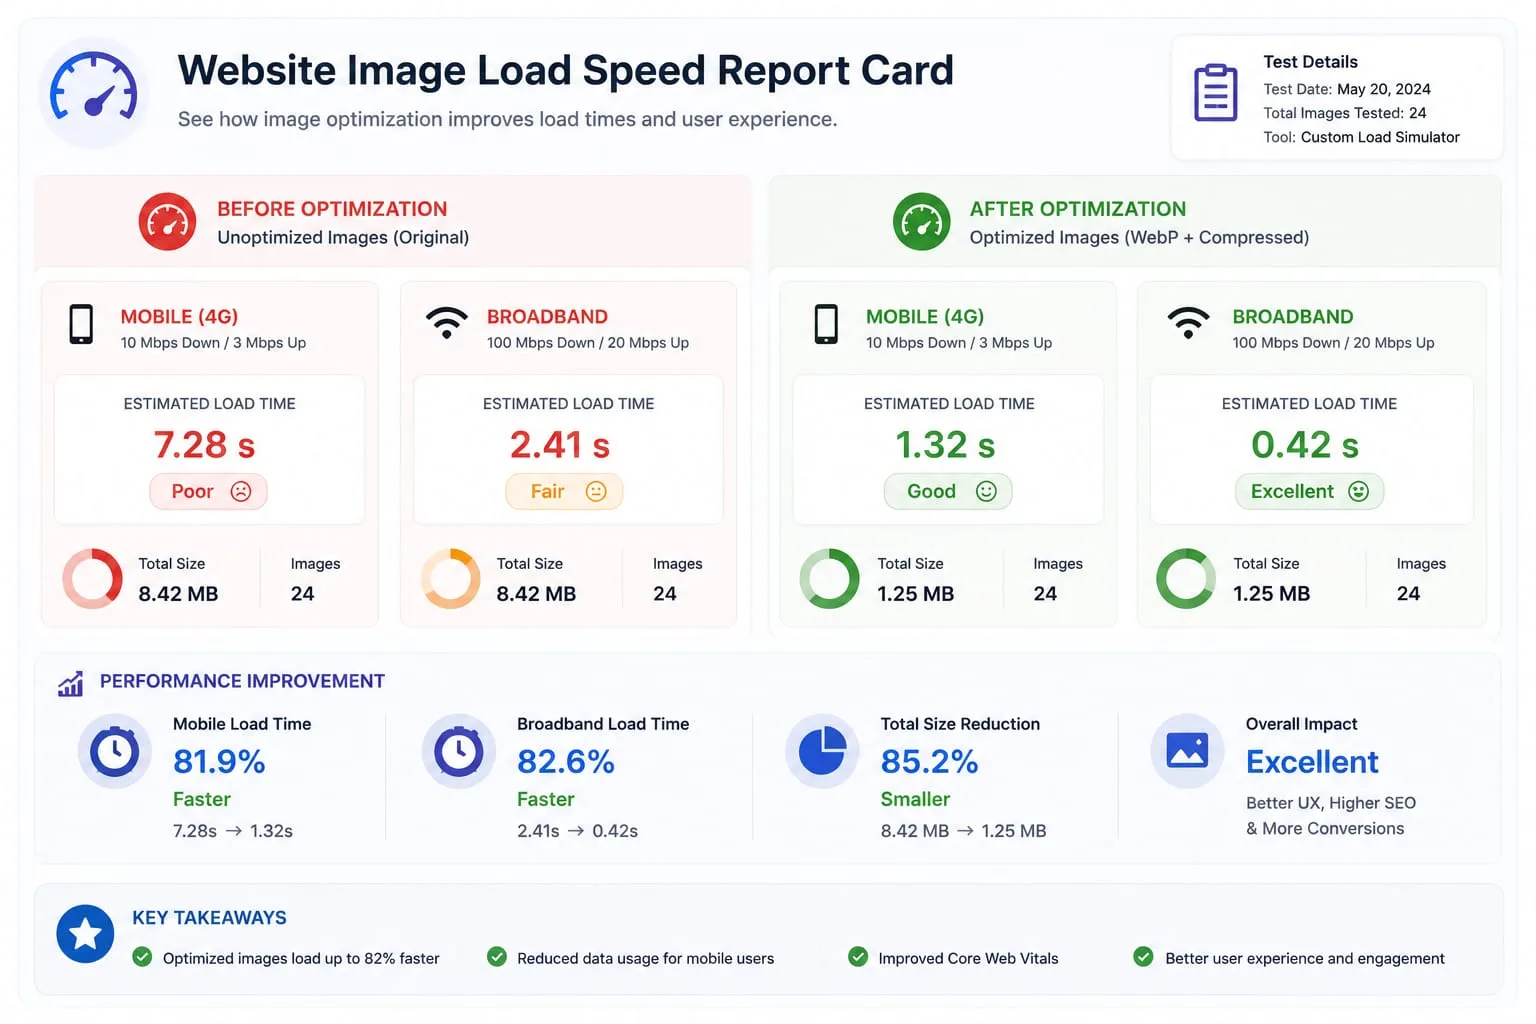Click the 82.6% broadband improvement figure

tap(565, 762)
